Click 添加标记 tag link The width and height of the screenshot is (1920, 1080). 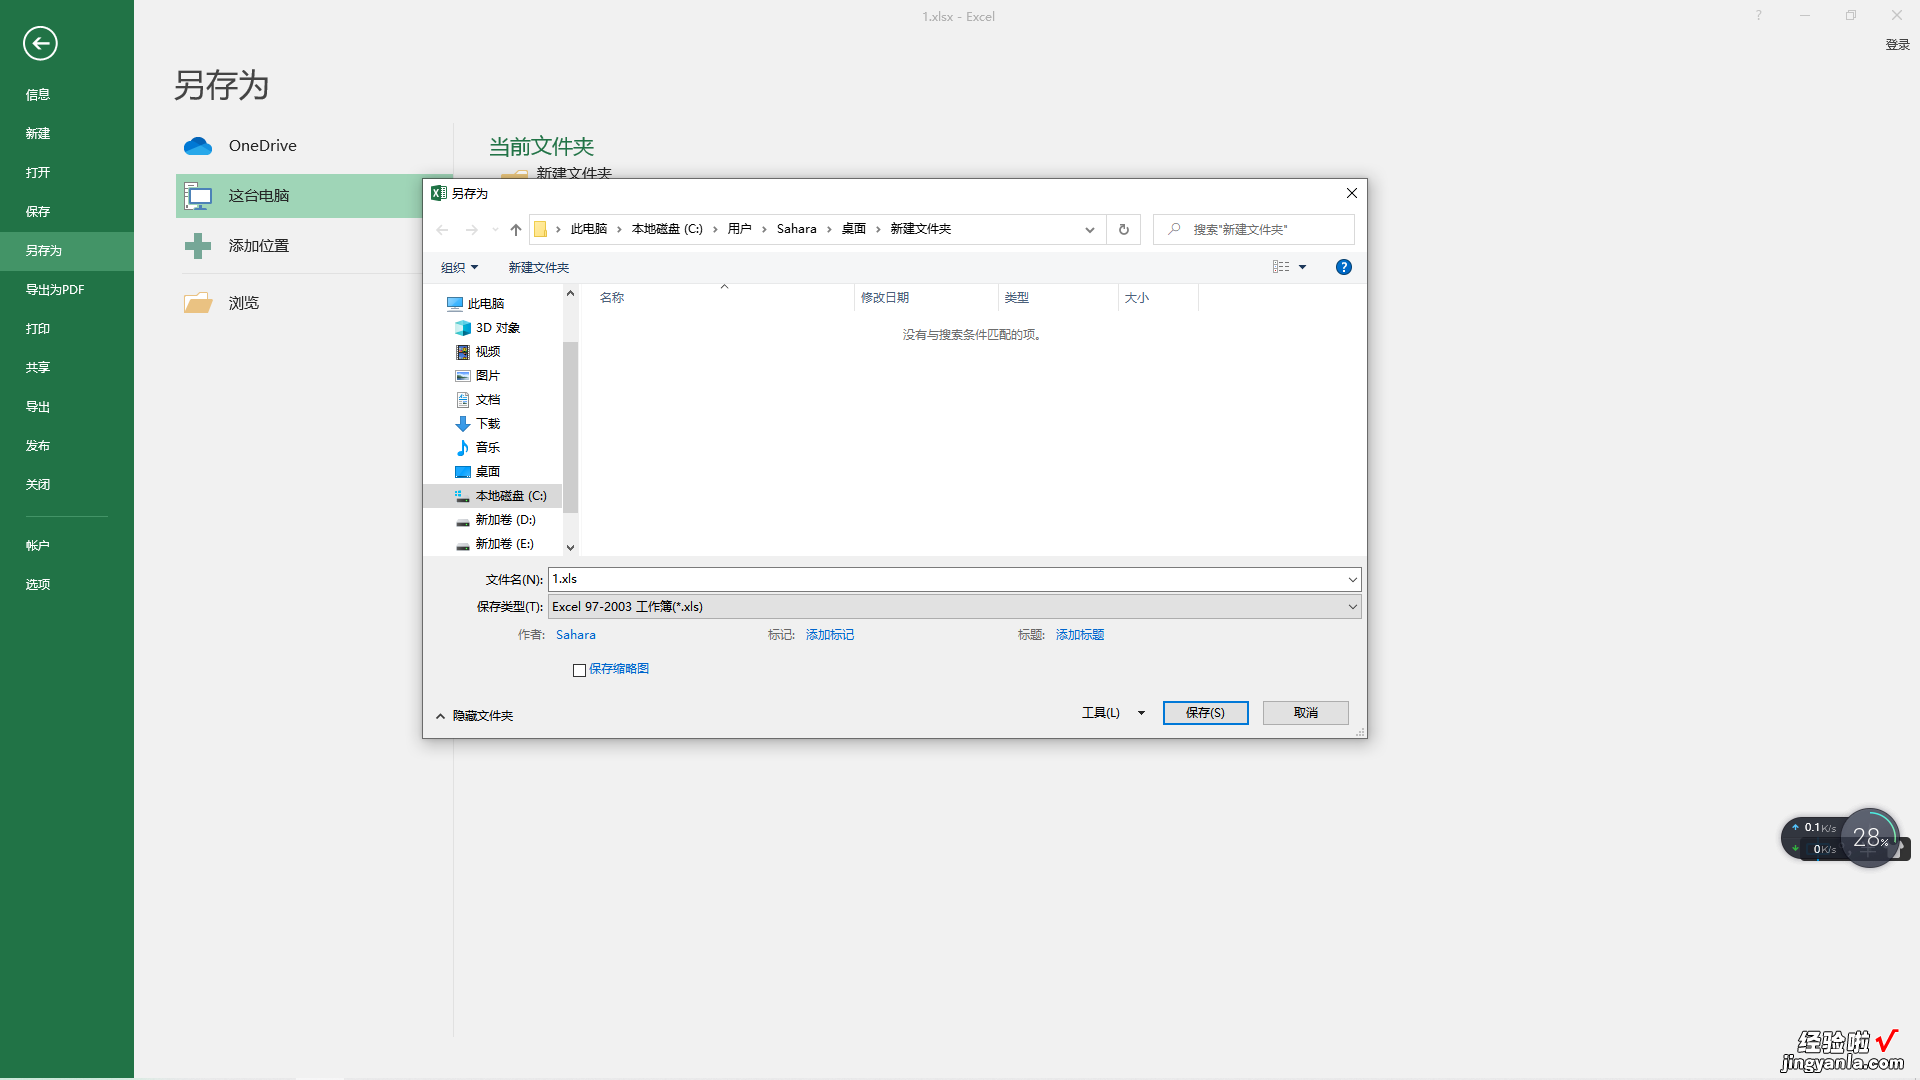[x=830, y=635]
